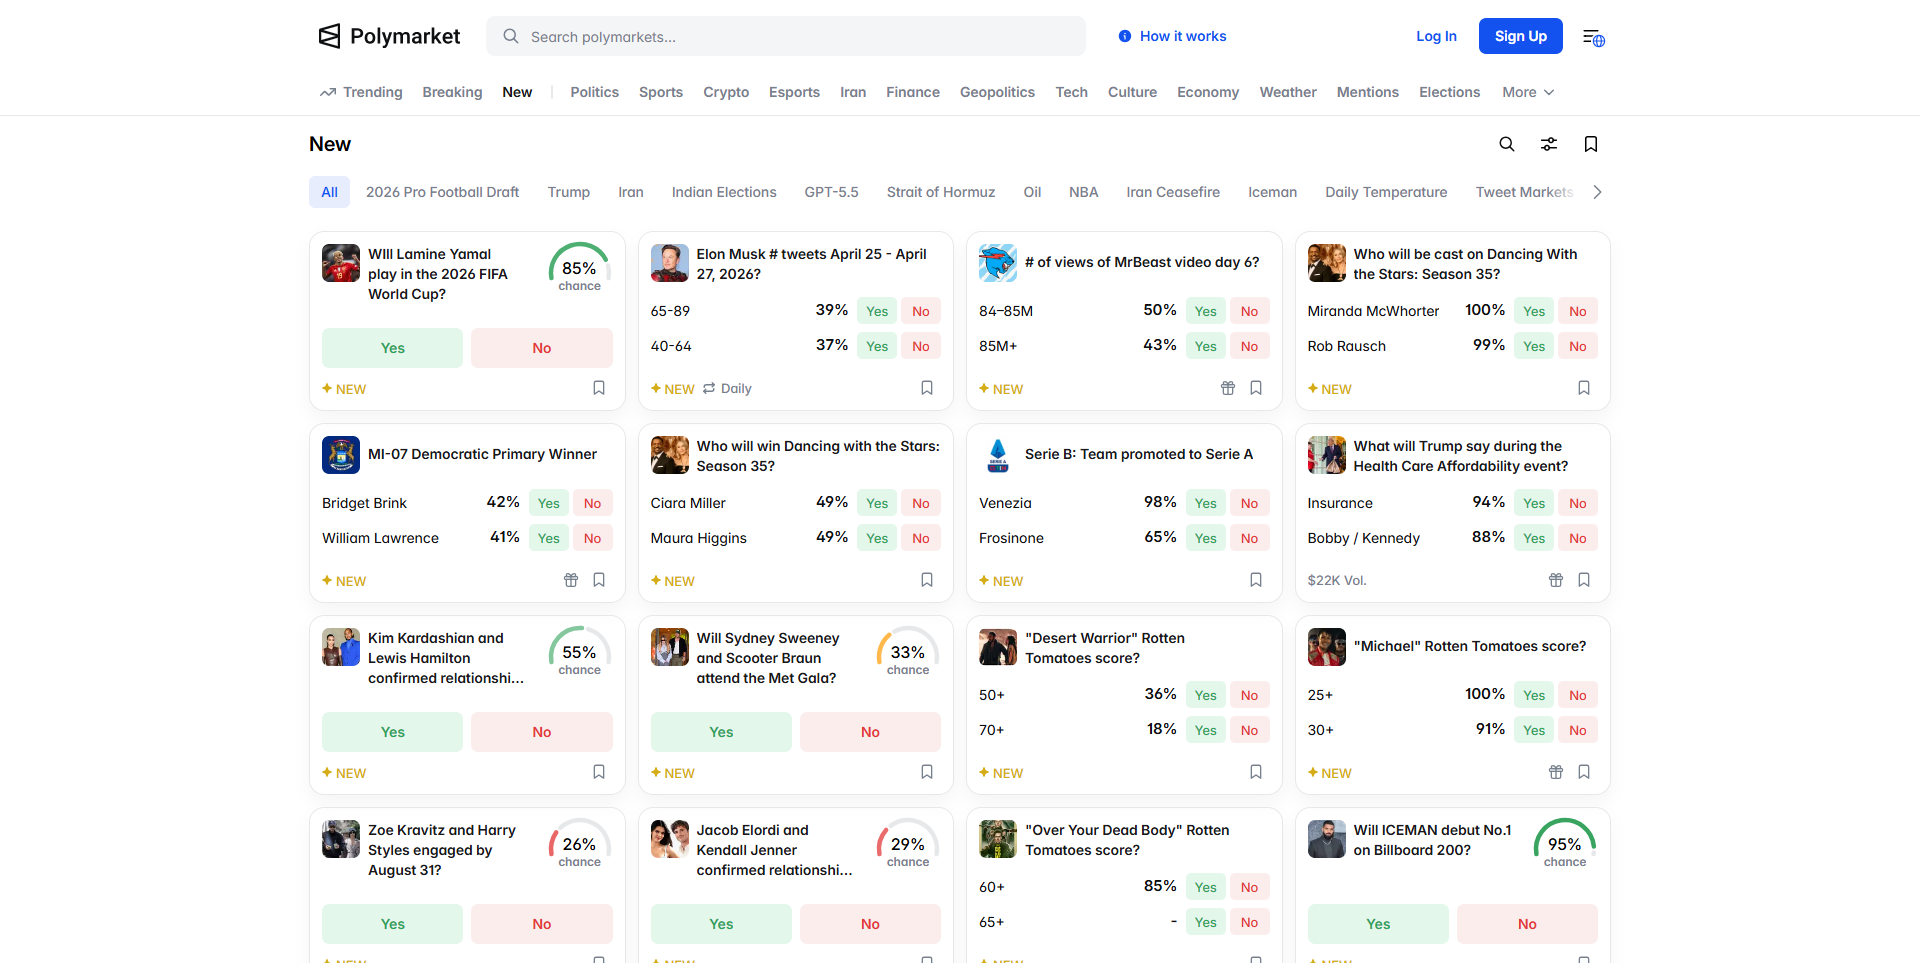Click the Sign Up button
This screenshot has width=1920, height=963.
click(1520, 36)
